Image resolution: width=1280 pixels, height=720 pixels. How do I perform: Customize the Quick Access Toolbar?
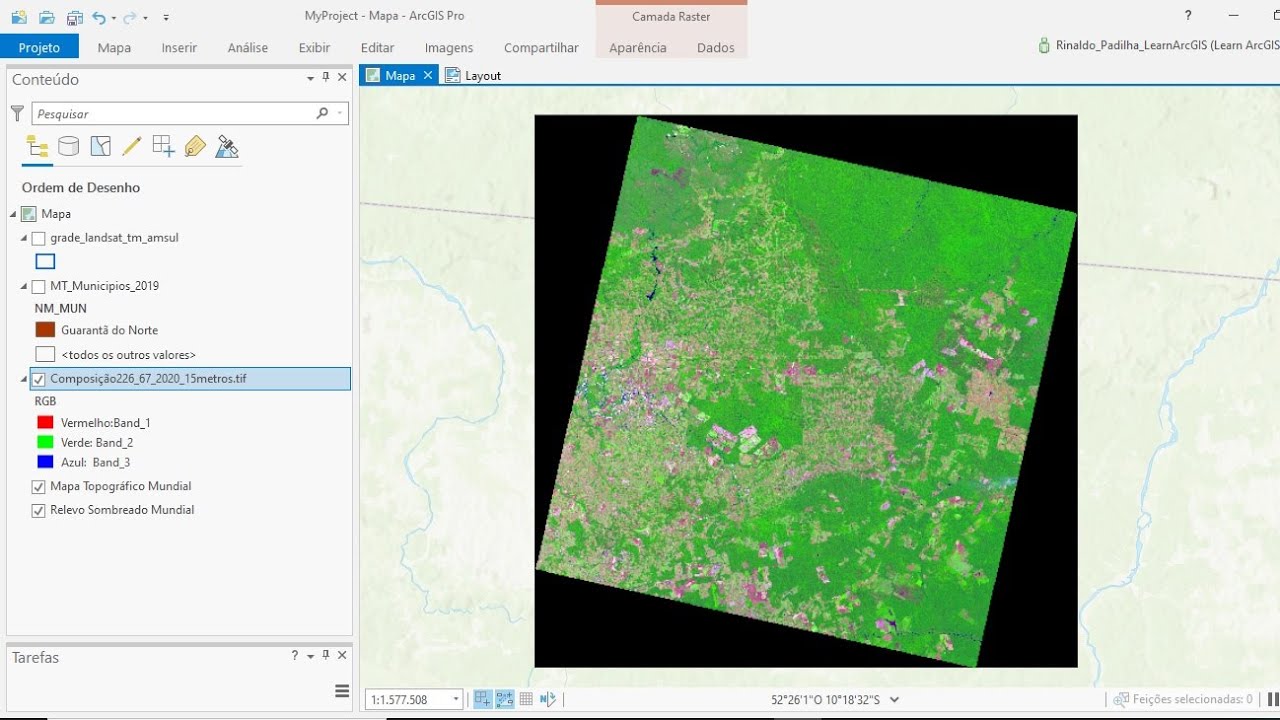(x=166, y=18)
